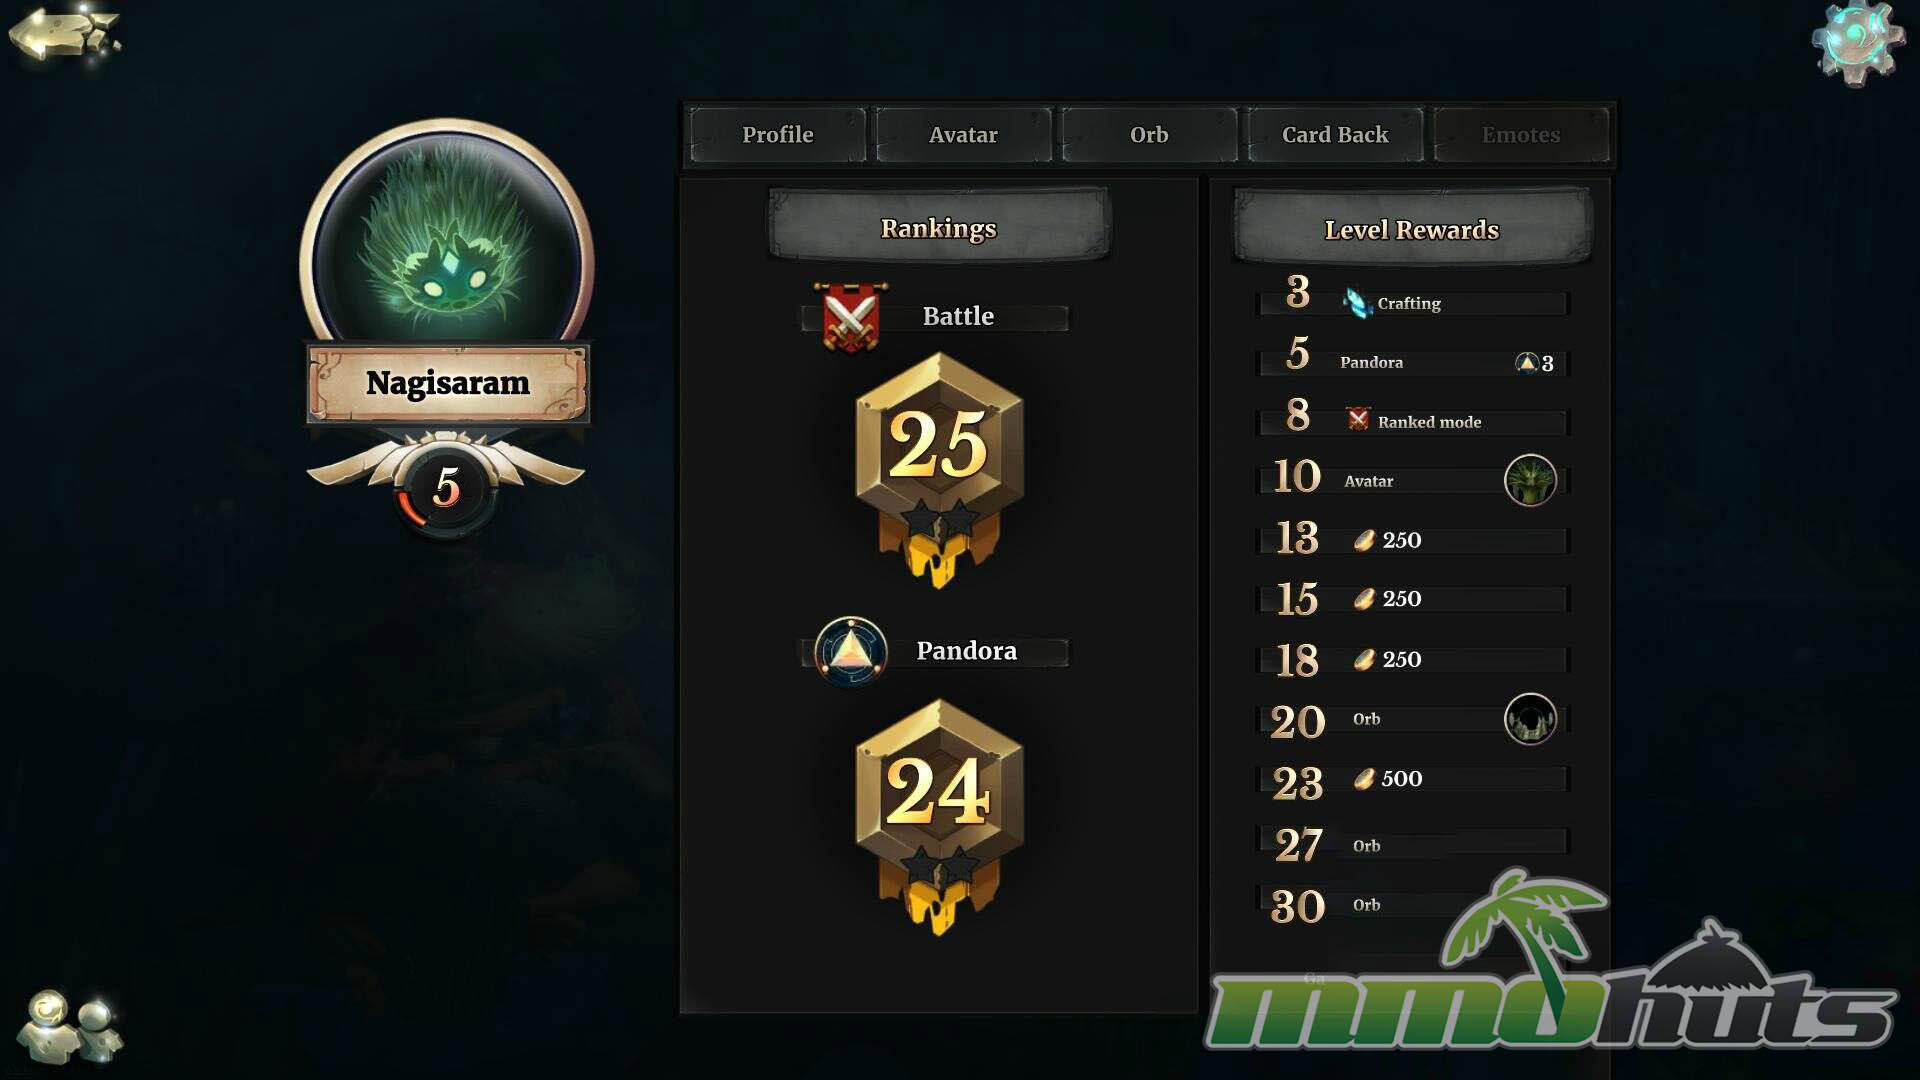Open the friends list icon
The image size is (1920, 1080).
tap(70, 1026)
